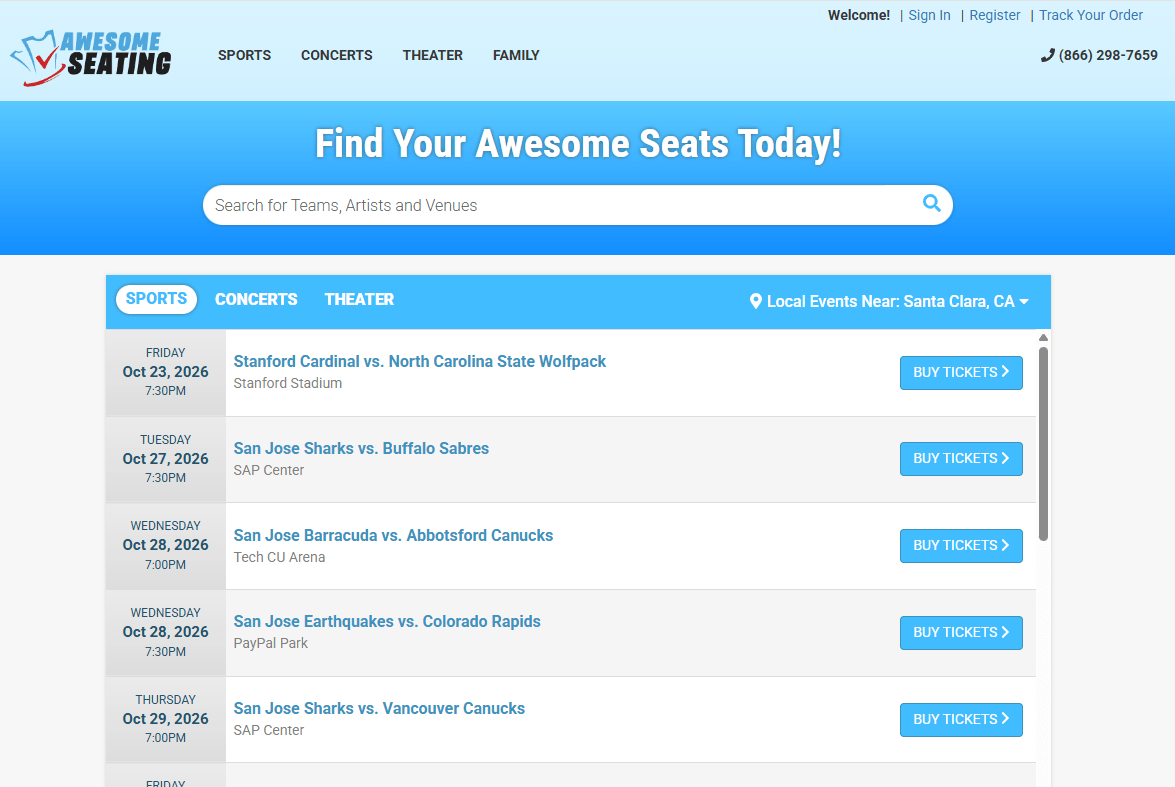The image size is (1175, 787).
Task: Open Stanford Cardinal vs. North Carolina State Wolfpack
Action: coord(420,361)
